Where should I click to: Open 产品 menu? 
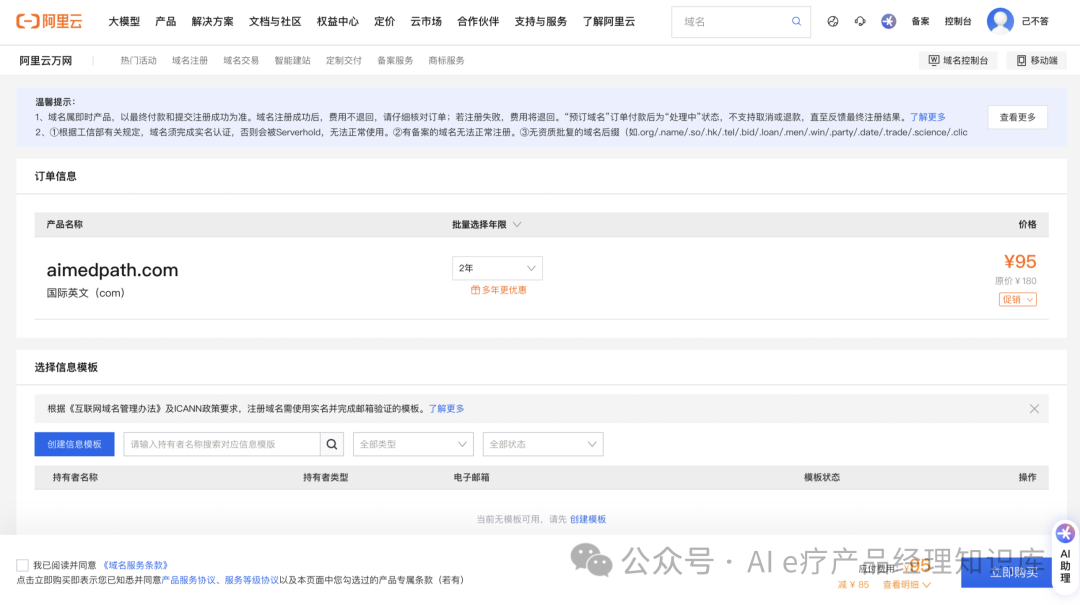pyautogui.click(x=165, y=21)
